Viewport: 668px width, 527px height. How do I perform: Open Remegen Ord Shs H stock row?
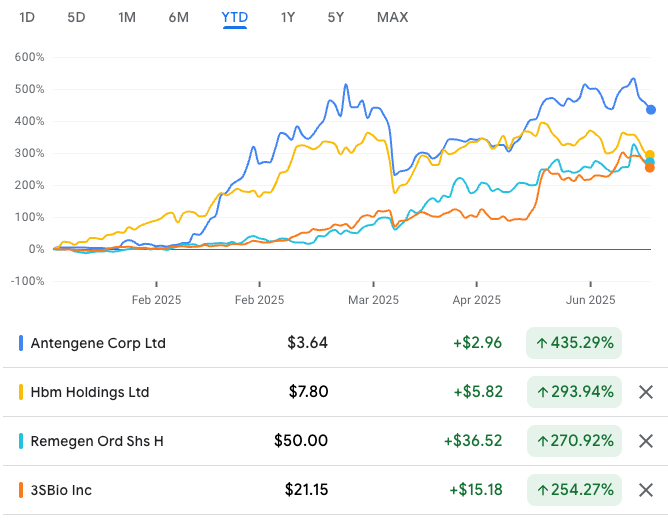[x=334, y=441]
